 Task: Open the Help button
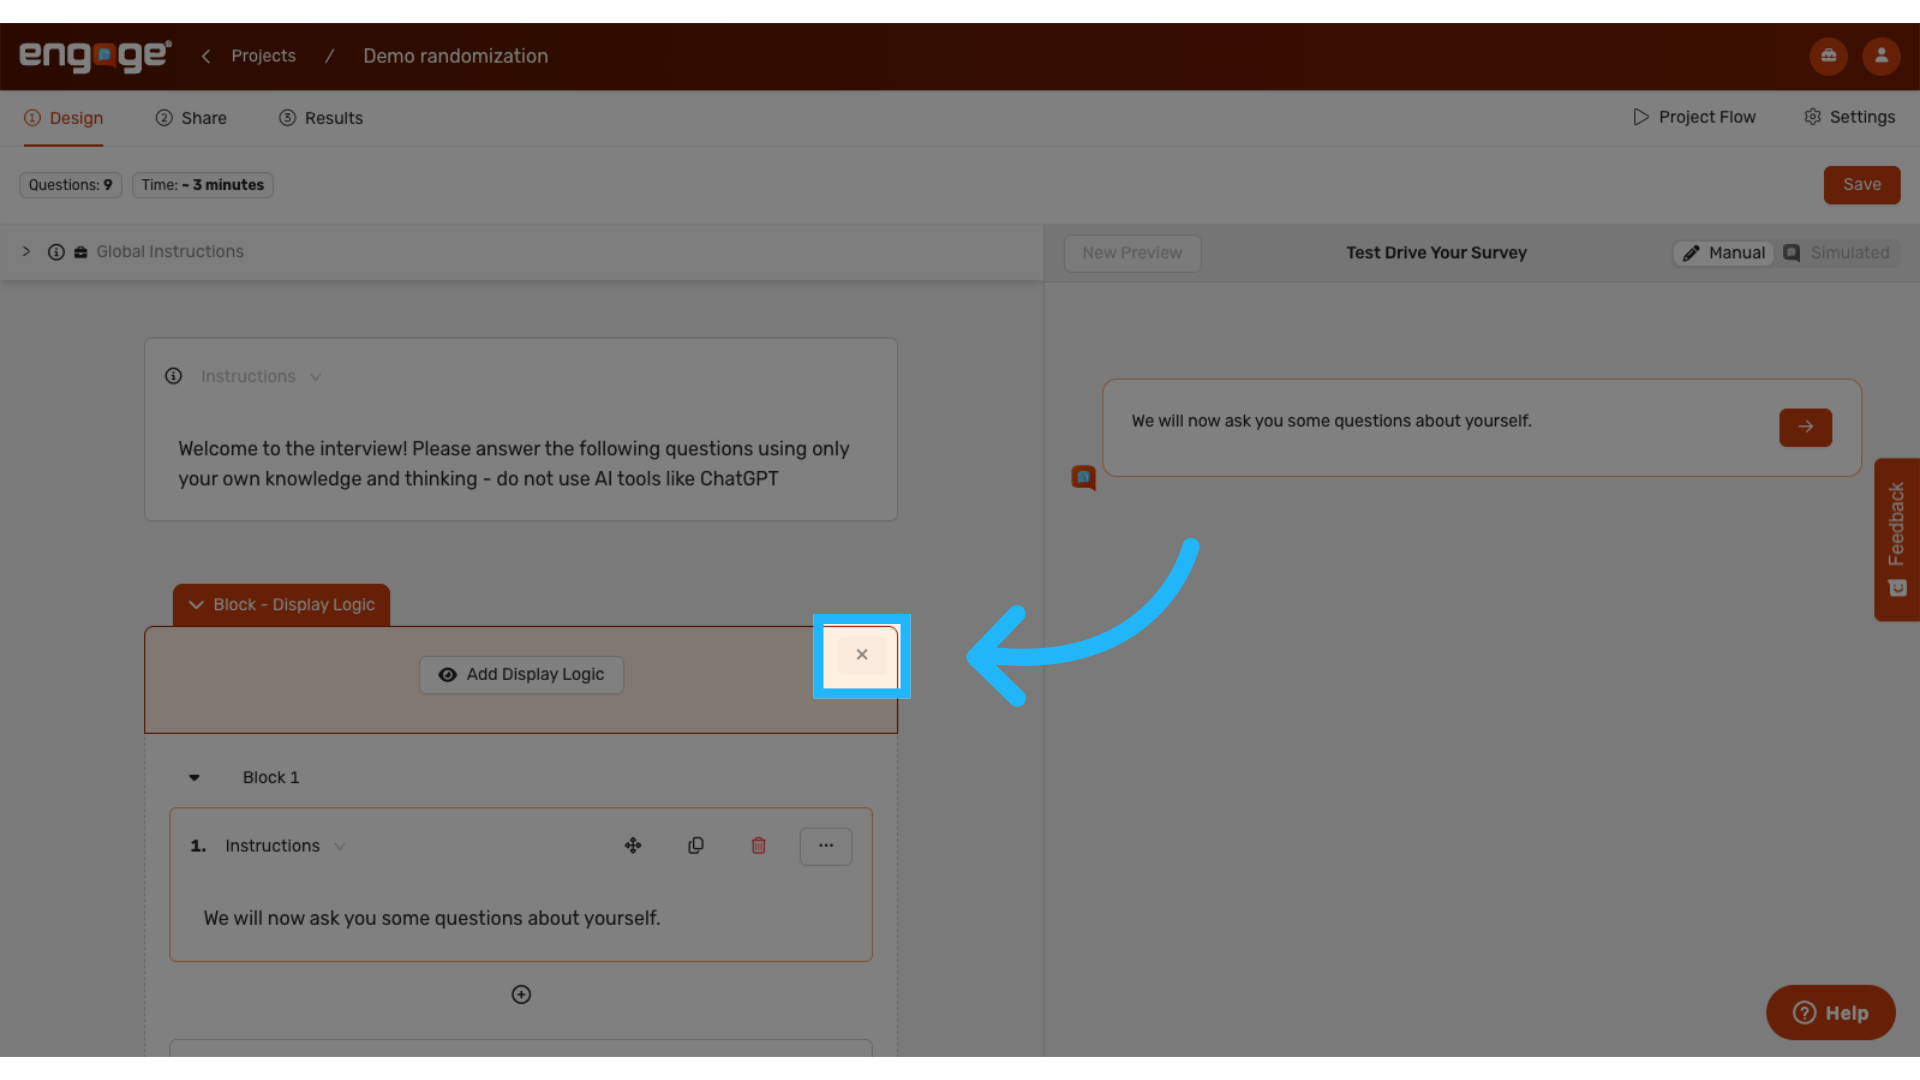1831,1013
